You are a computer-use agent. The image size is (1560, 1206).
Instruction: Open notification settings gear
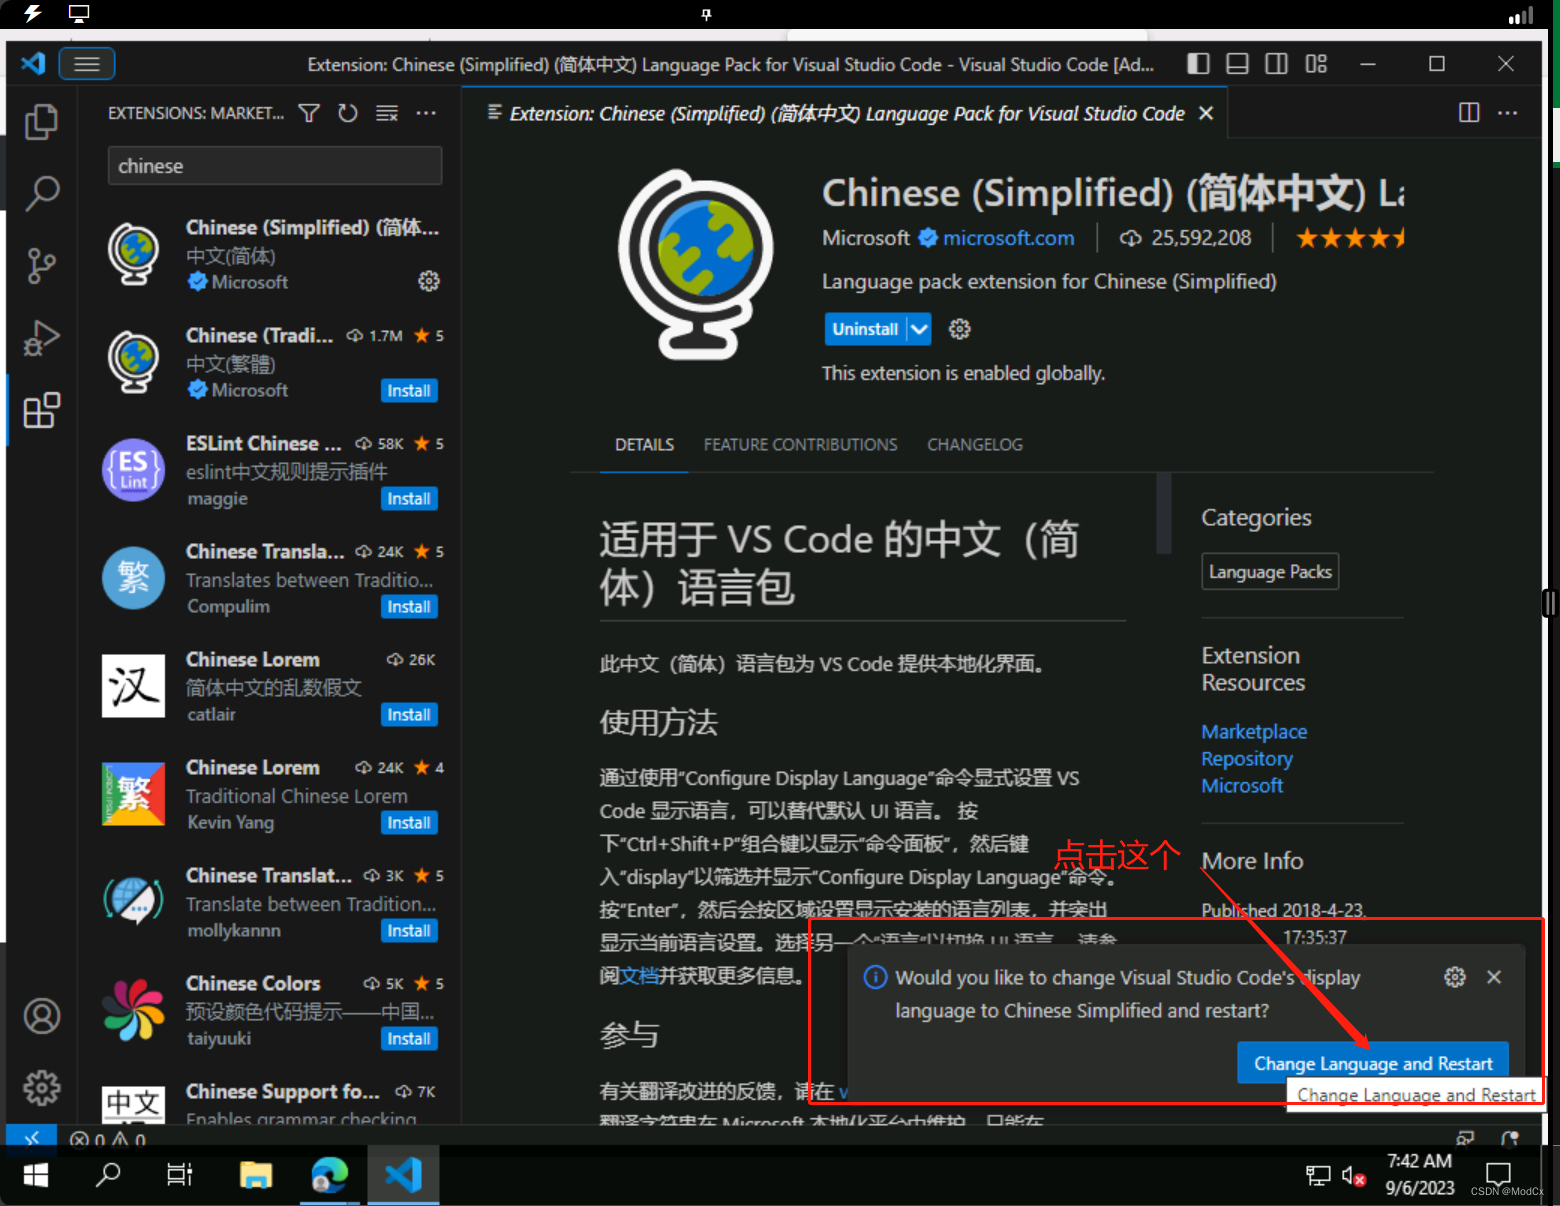(x=1455, y=977)
